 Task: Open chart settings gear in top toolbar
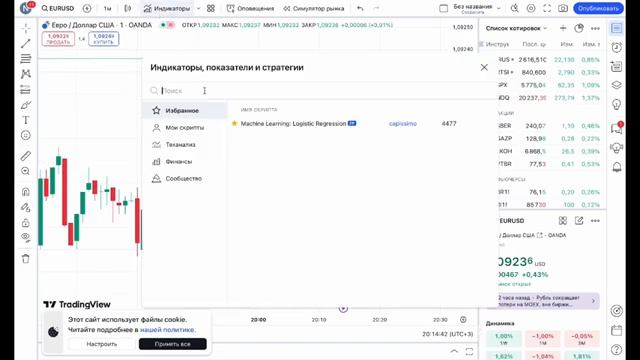(531, 8)
